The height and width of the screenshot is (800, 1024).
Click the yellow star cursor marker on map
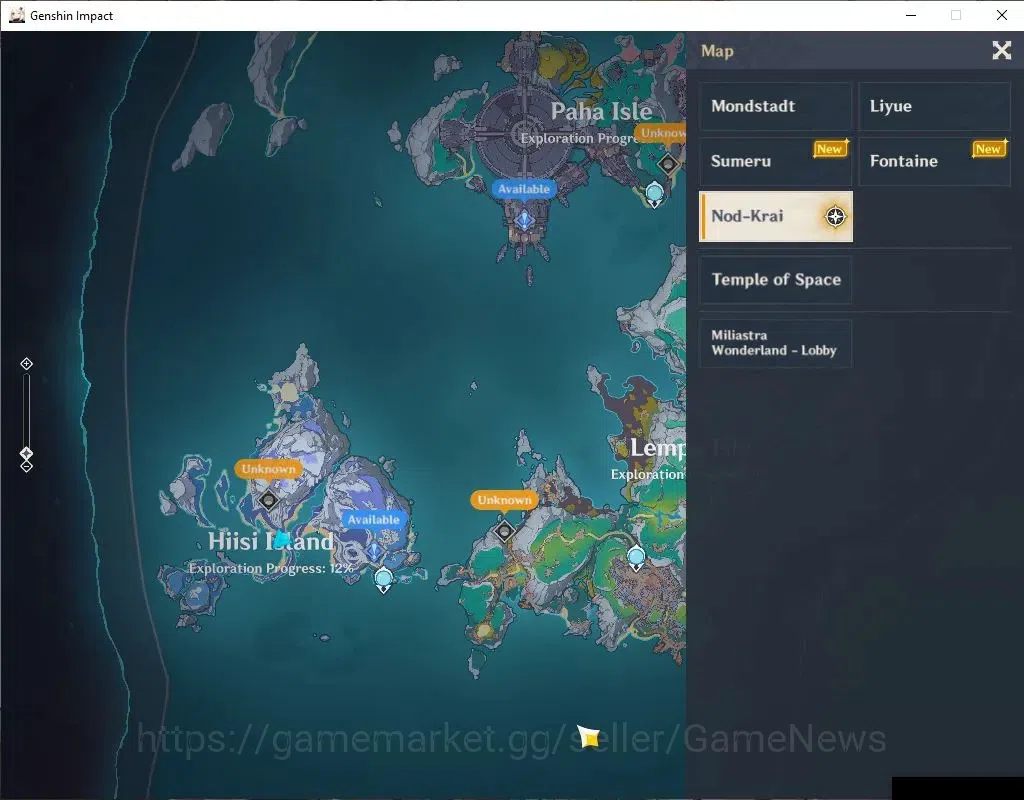pos(588,736)
